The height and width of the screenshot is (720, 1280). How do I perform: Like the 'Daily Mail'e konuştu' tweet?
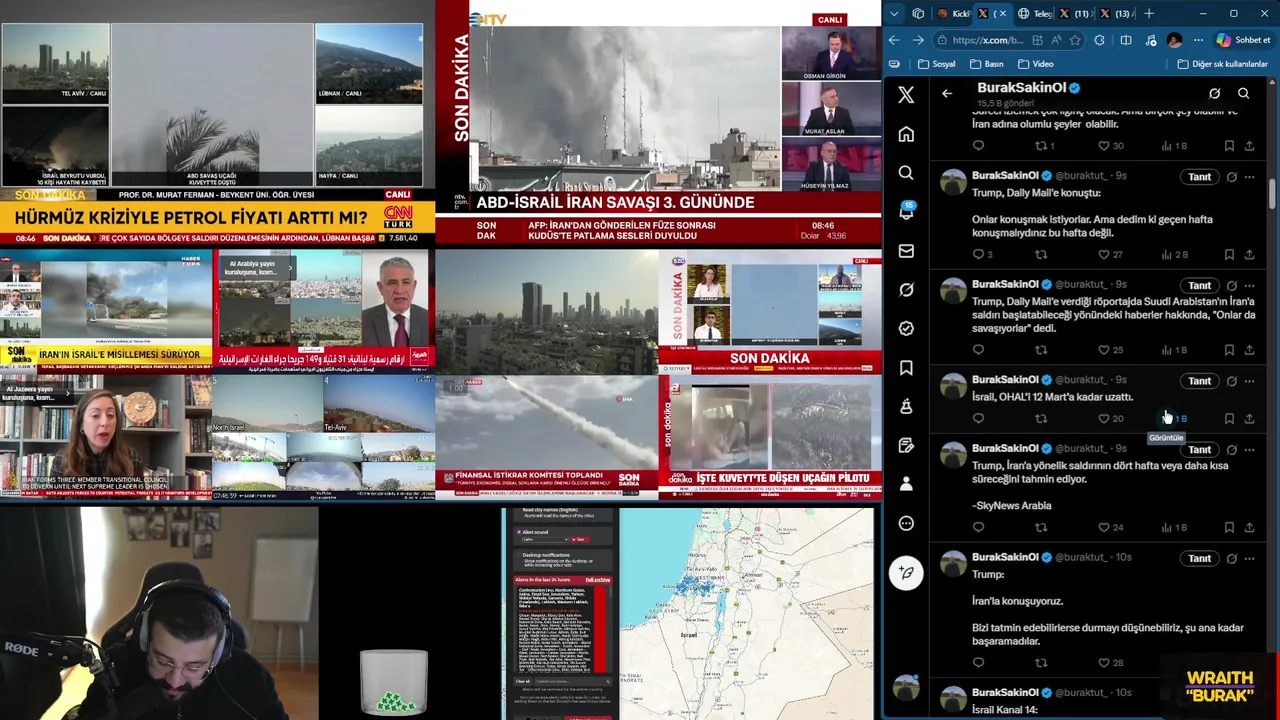[1104, 254]
